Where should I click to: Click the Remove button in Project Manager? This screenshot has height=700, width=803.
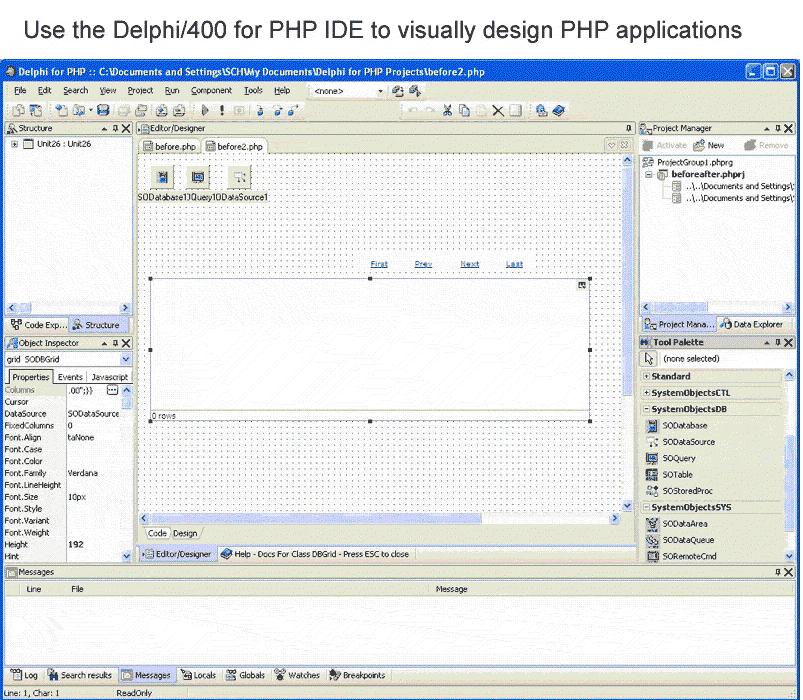pos(767,145)
